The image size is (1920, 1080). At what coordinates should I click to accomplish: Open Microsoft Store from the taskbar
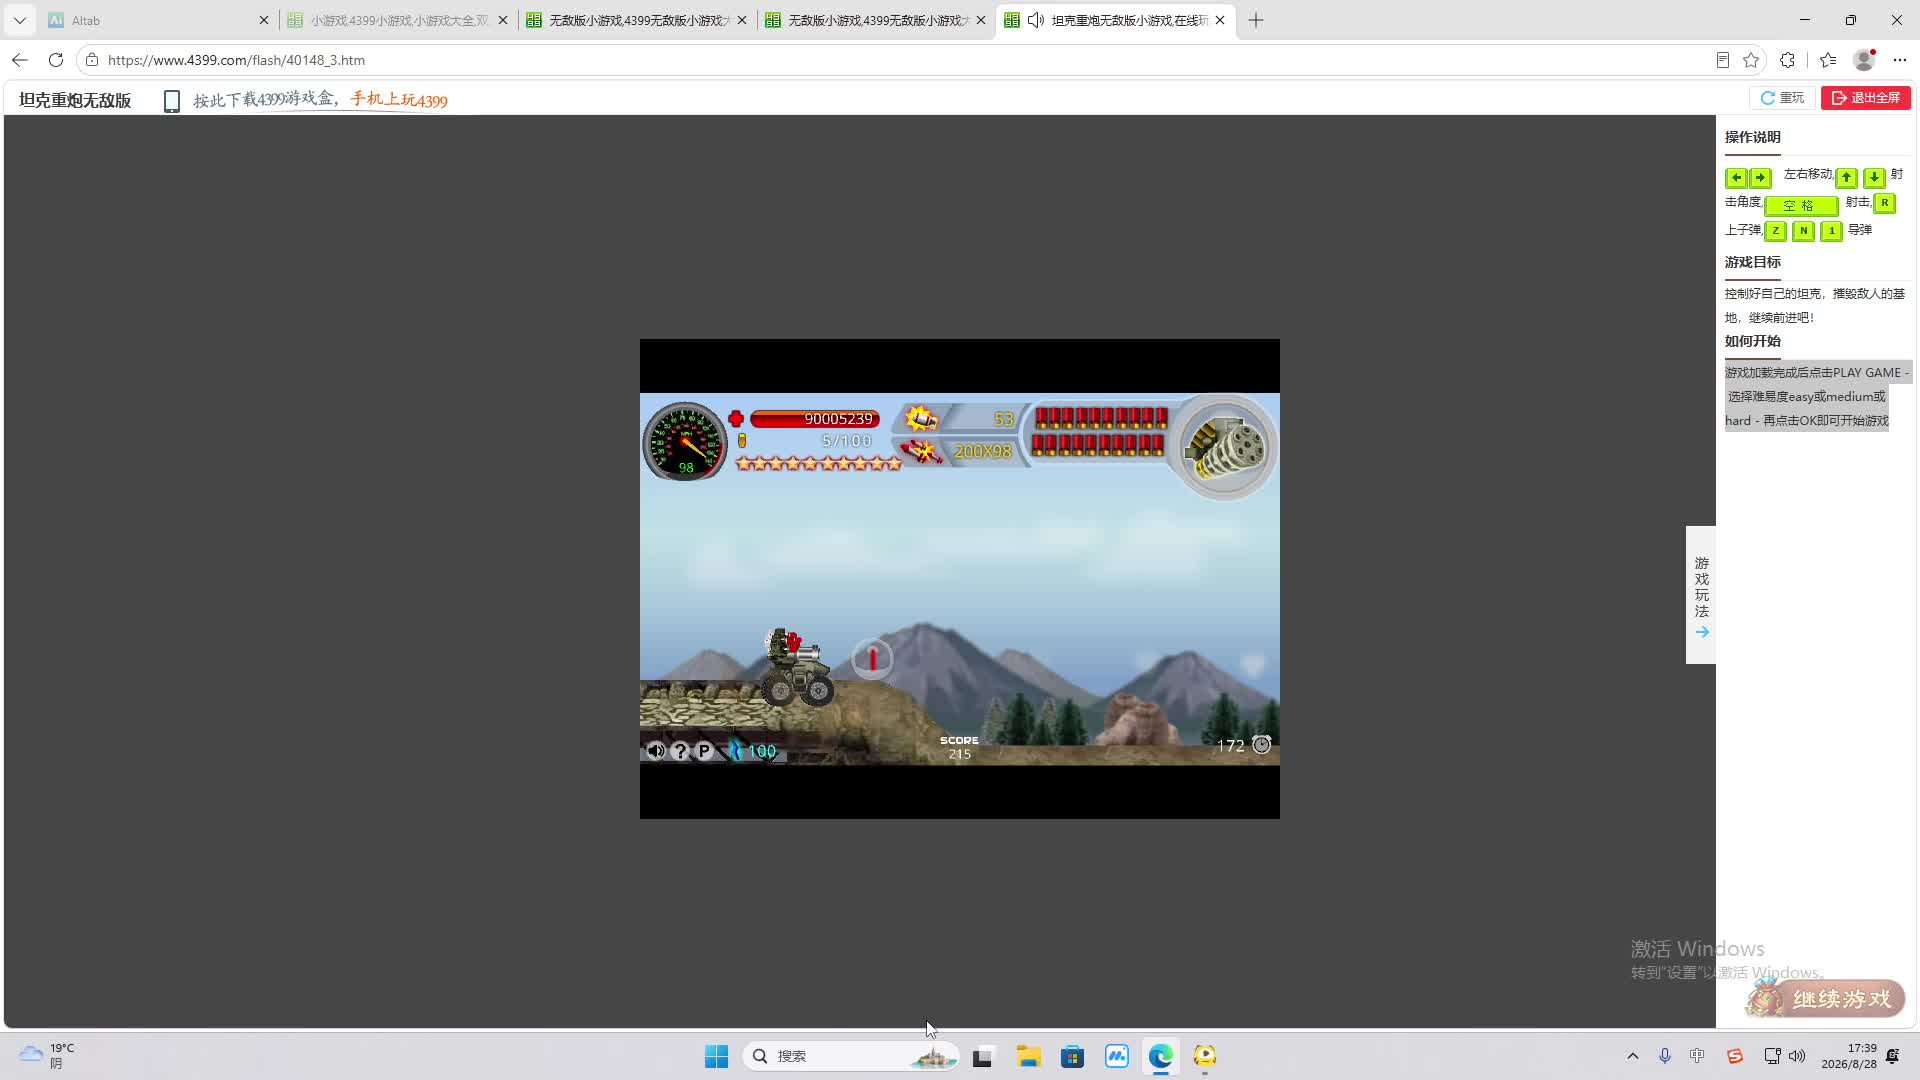point(1073,1056)
